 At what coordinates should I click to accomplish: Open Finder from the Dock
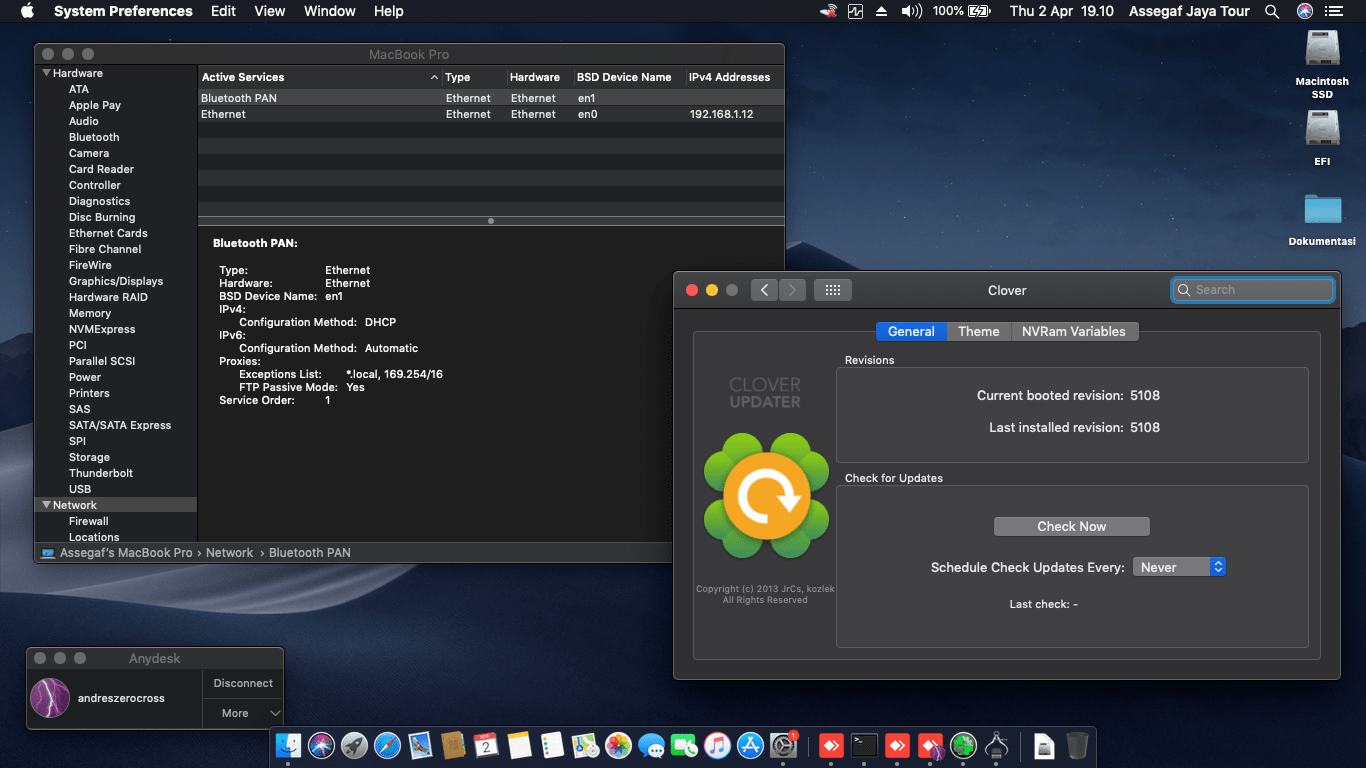[x=288, y=745]
